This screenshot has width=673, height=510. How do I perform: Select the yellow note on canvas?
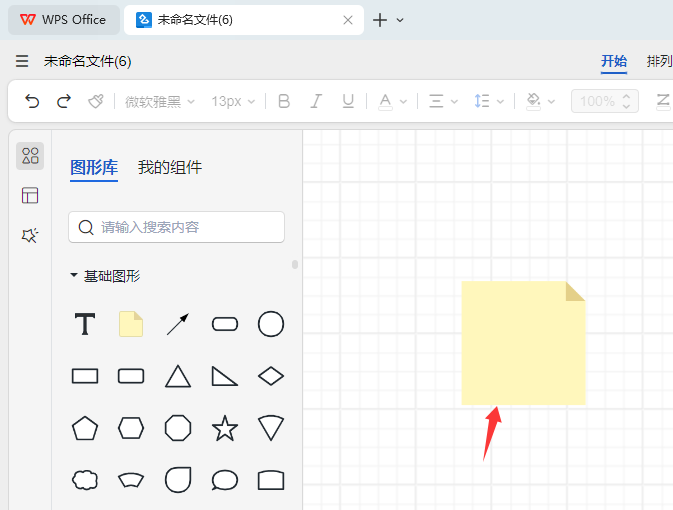tap(523, 343)
